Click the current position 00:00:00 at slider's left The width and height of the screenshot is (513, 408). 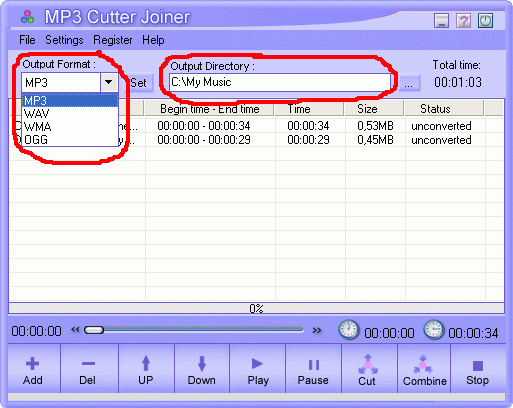click(x=36, y=331)
